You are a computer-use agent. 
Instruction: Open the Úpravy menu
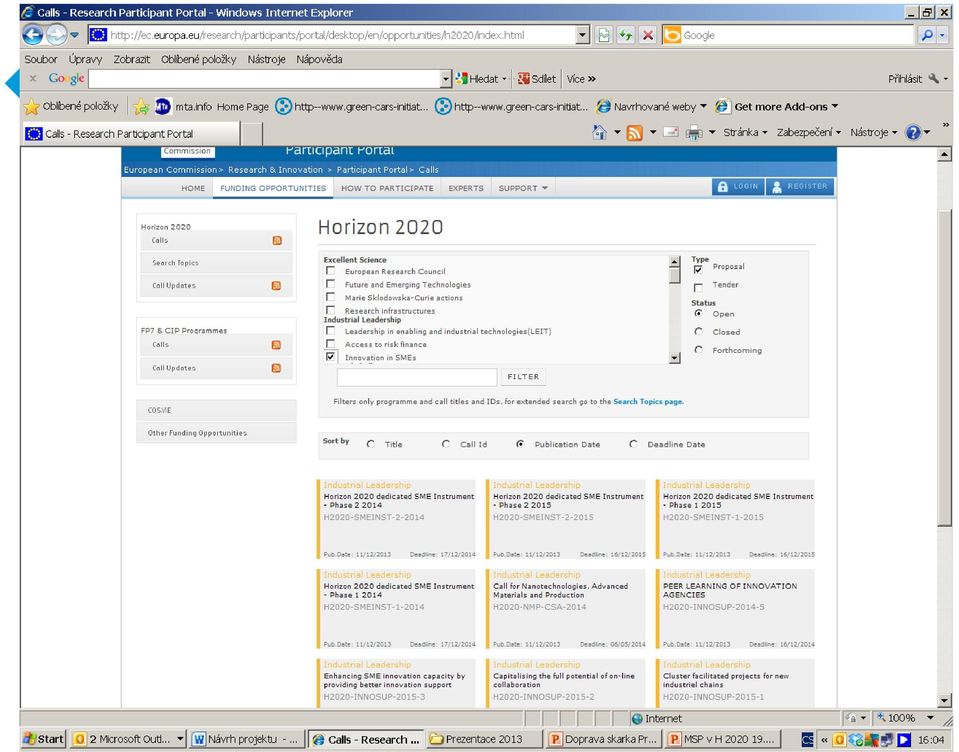pos(85,59)
